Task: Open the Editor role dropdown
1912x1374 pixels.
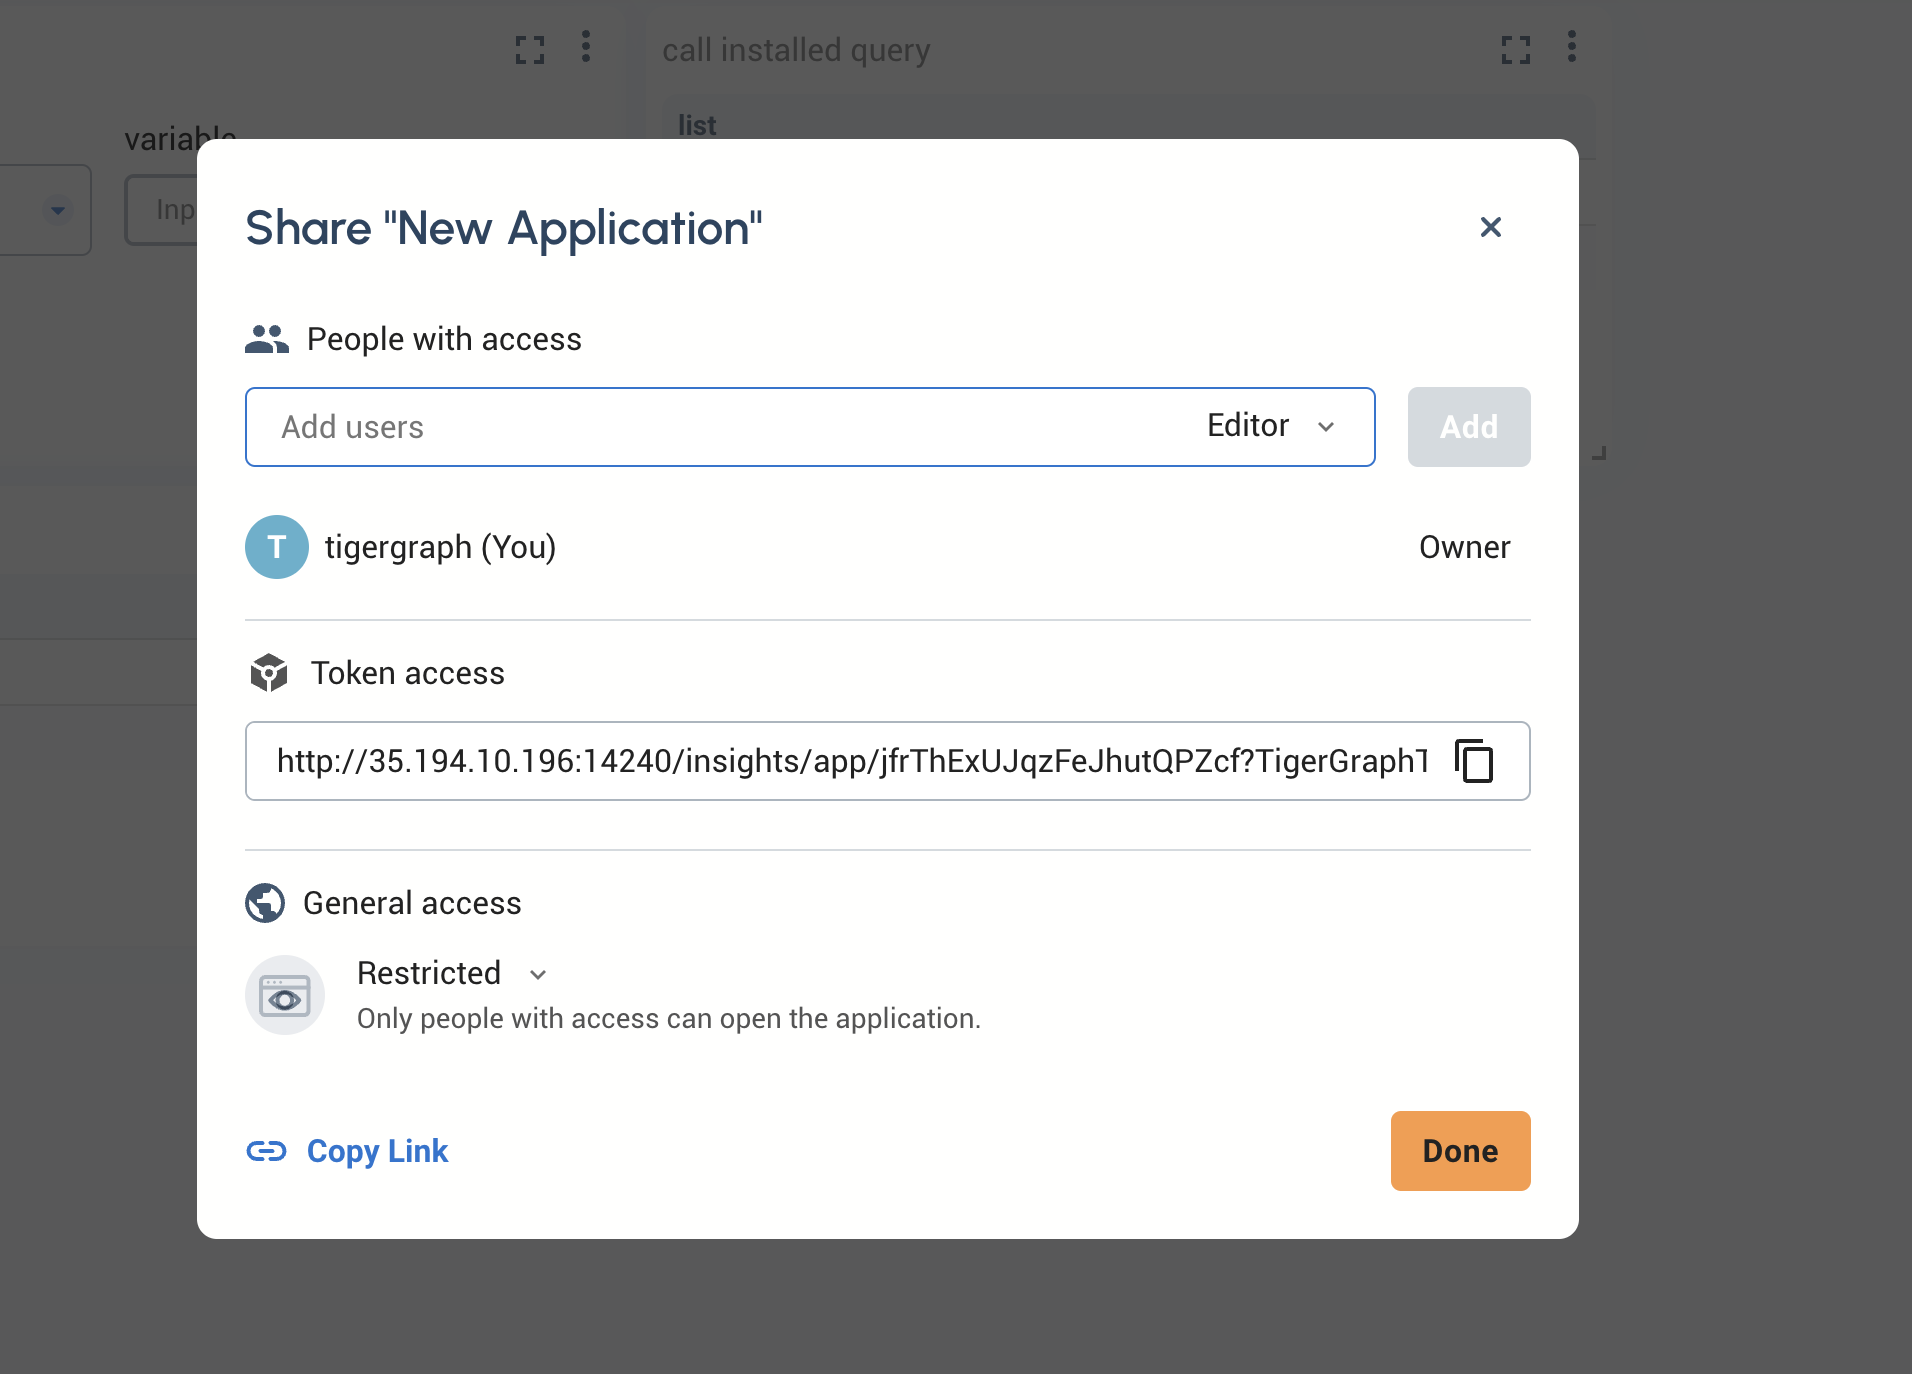Action: pos(1271,426)
